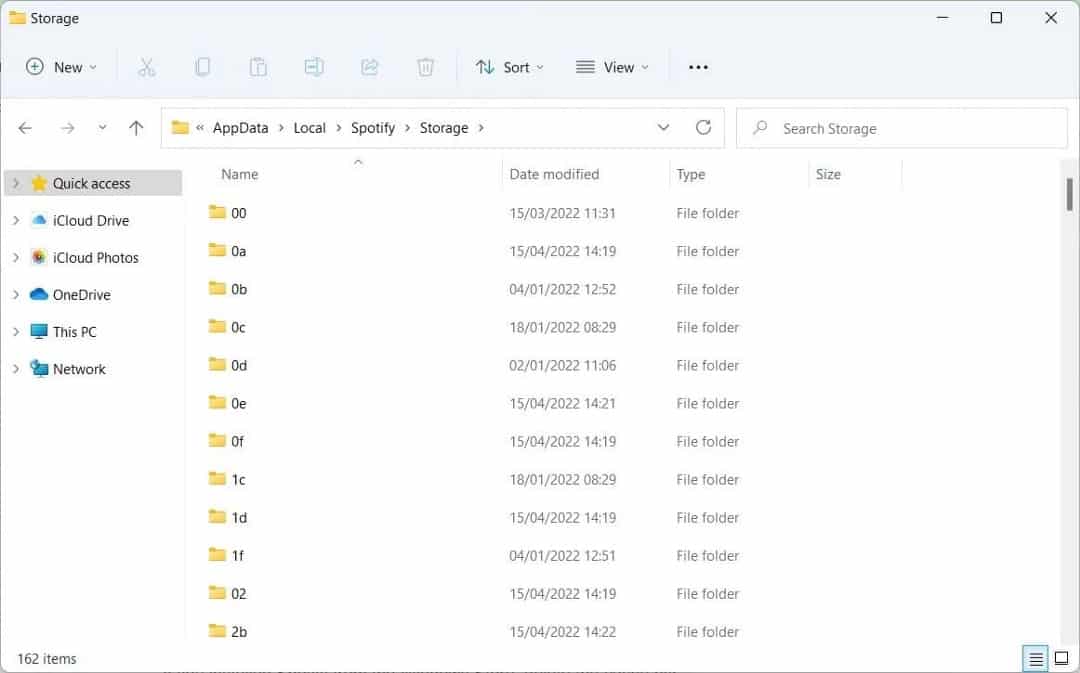Open the View dropdown

[613, 67]
